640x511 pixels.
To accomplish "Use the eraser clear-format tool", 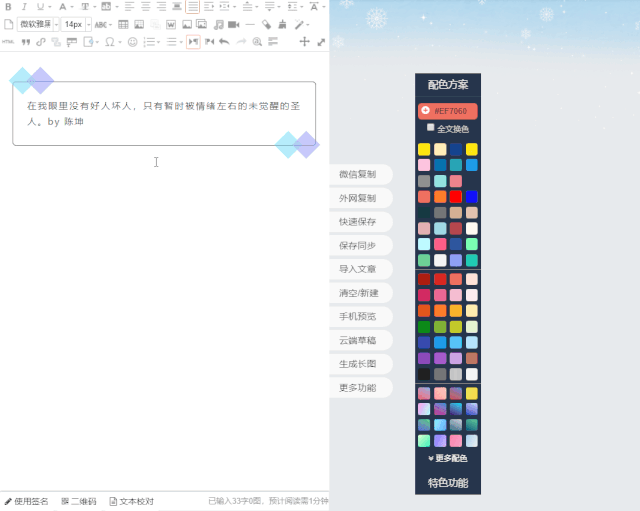I will (x=266, y=24).
